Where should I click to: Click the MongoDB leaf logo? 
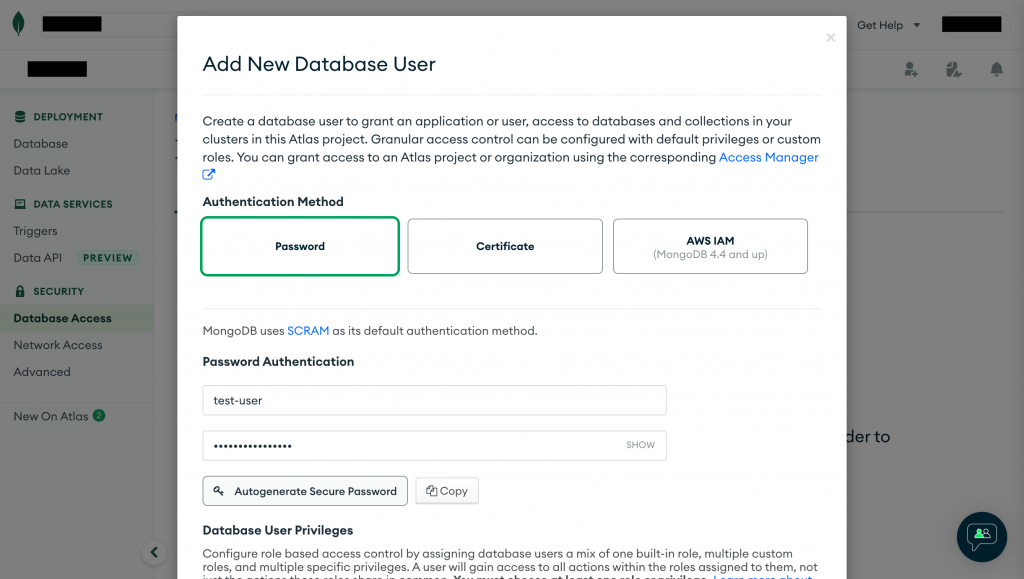(x=18, y=23)
